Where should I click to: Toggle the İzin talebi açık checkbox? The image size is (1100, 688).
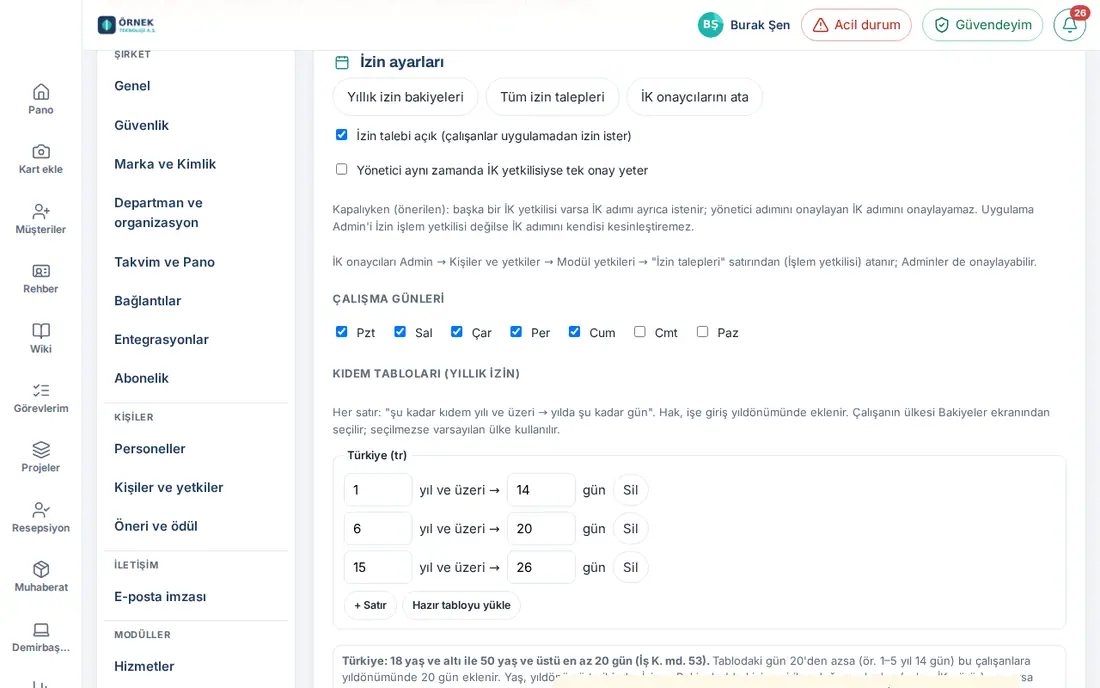(342, 135)
